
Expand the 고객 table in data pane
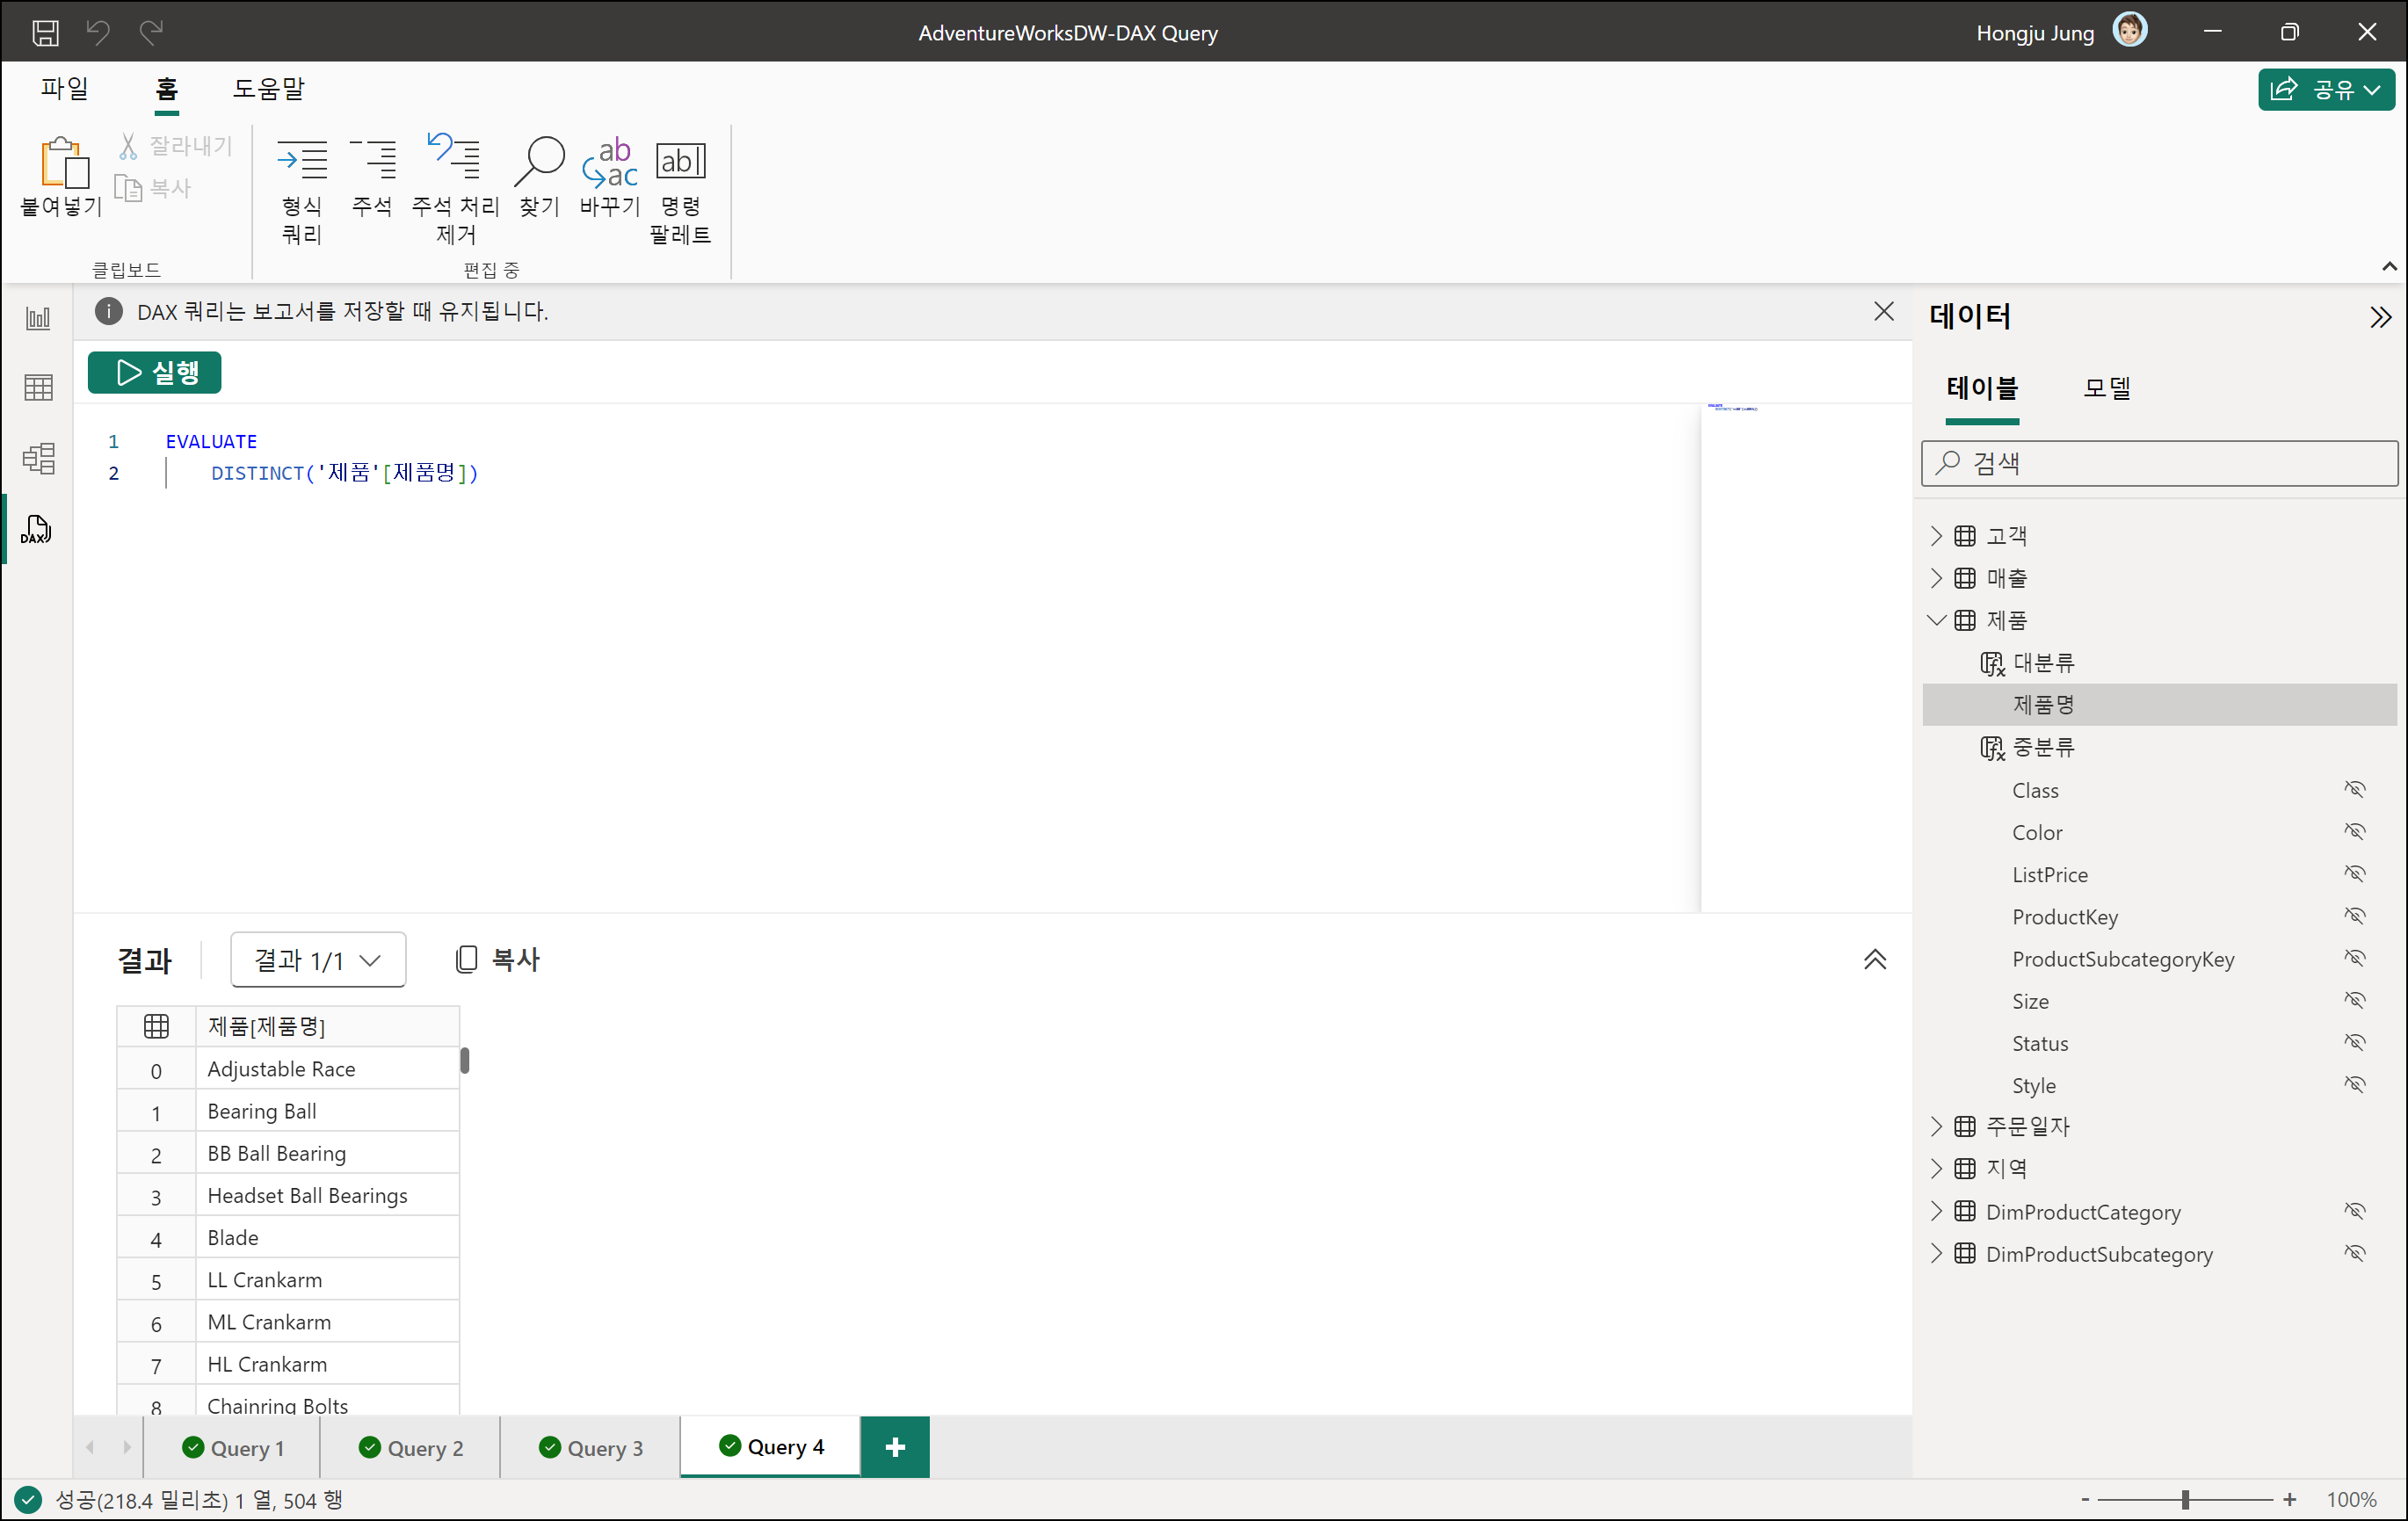[x=1936, y=536]
